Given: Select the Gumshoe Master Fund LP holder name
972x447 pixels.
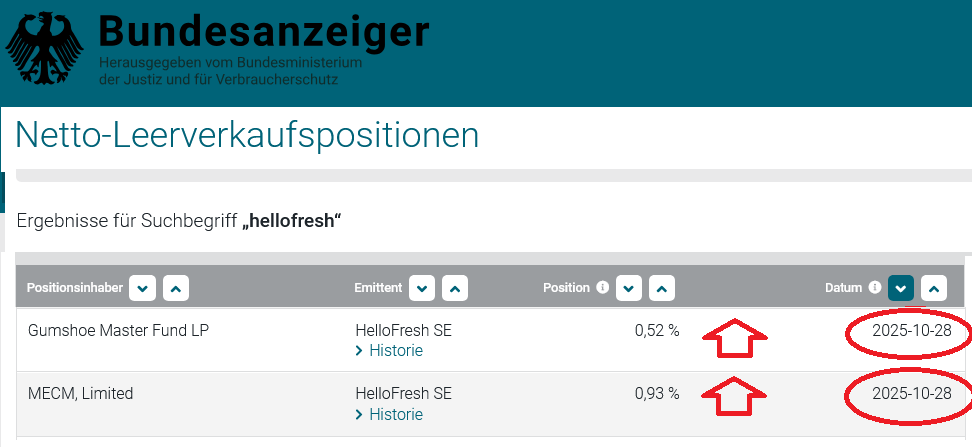Looking at the screenshot, I should pos(118,330).
